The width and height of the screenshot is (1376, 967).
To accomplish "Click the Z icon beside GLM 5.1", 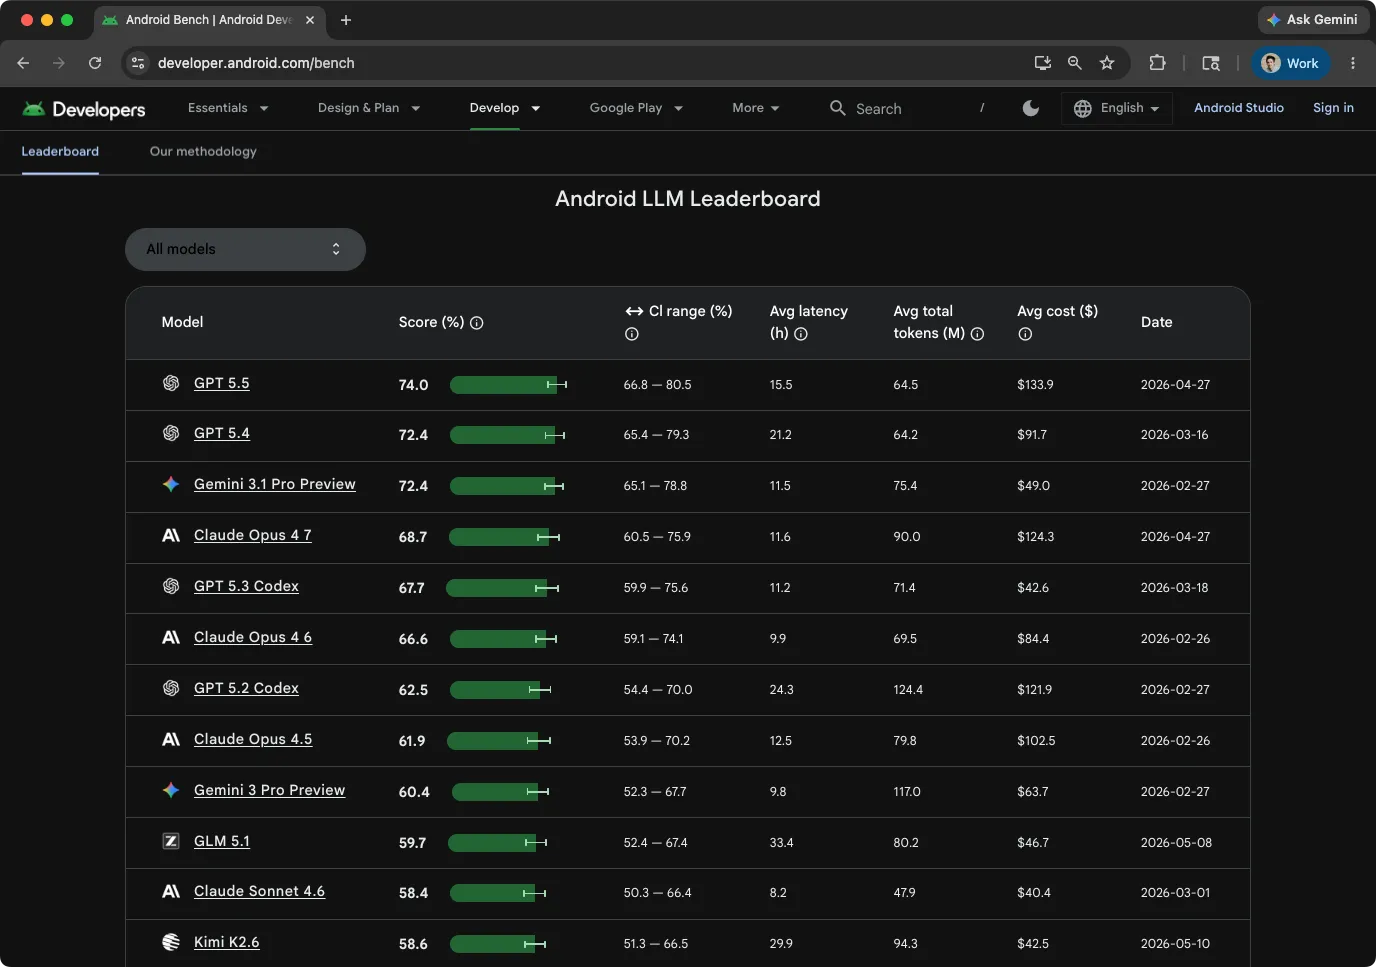I will 171,841.
